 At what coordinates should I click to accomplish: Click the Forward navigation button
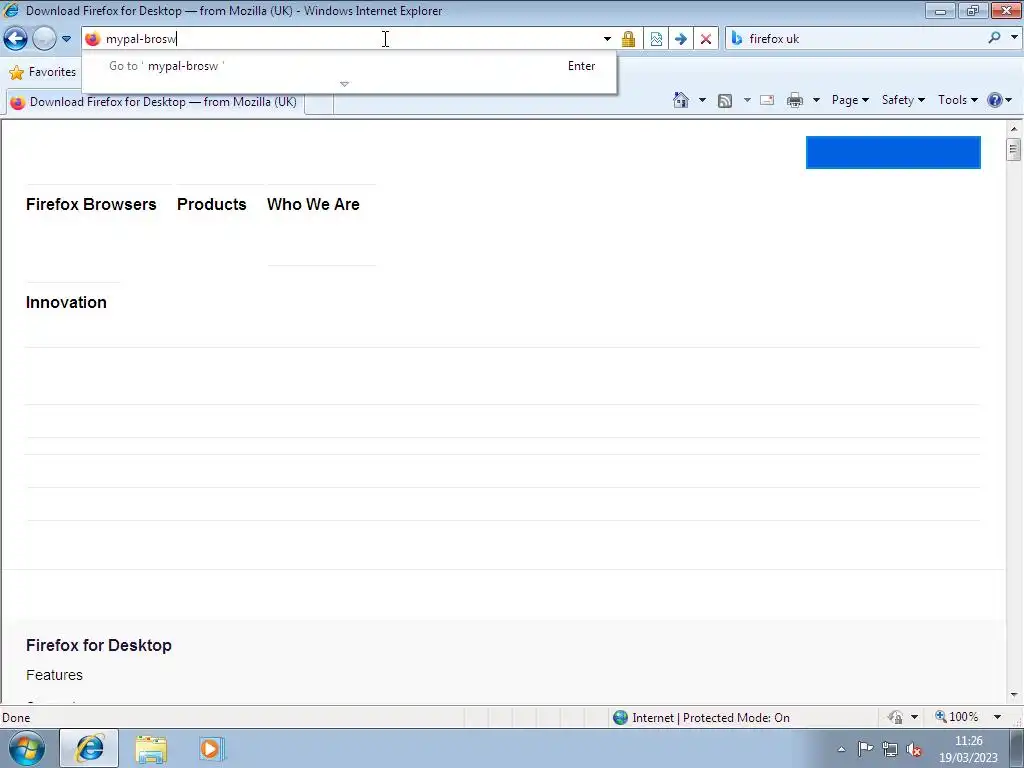[x=44, y=39]
